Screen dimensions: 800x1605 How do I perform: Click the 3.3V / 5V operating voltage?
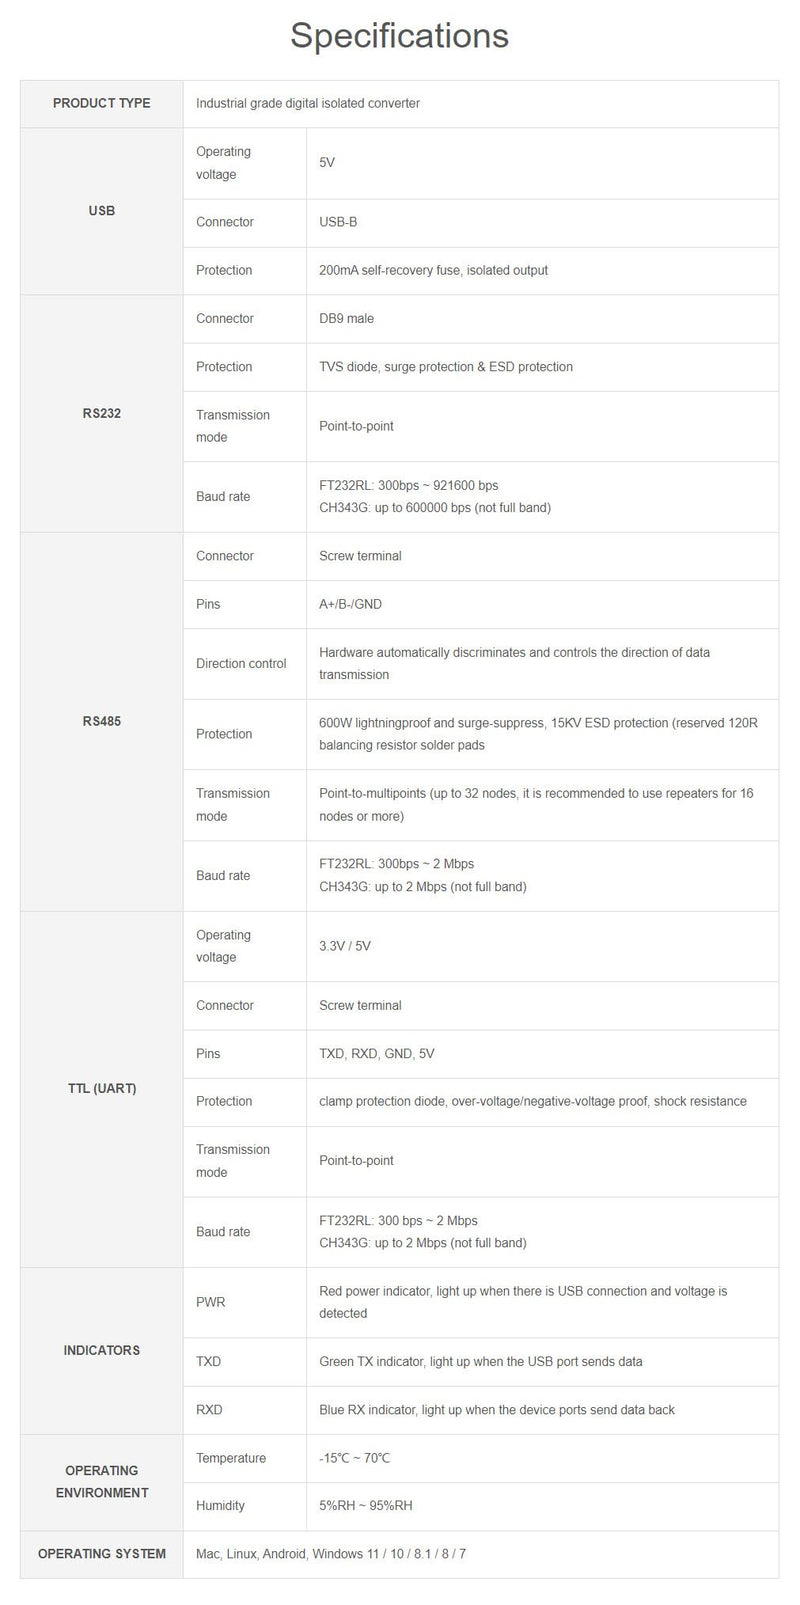(345, 946)
